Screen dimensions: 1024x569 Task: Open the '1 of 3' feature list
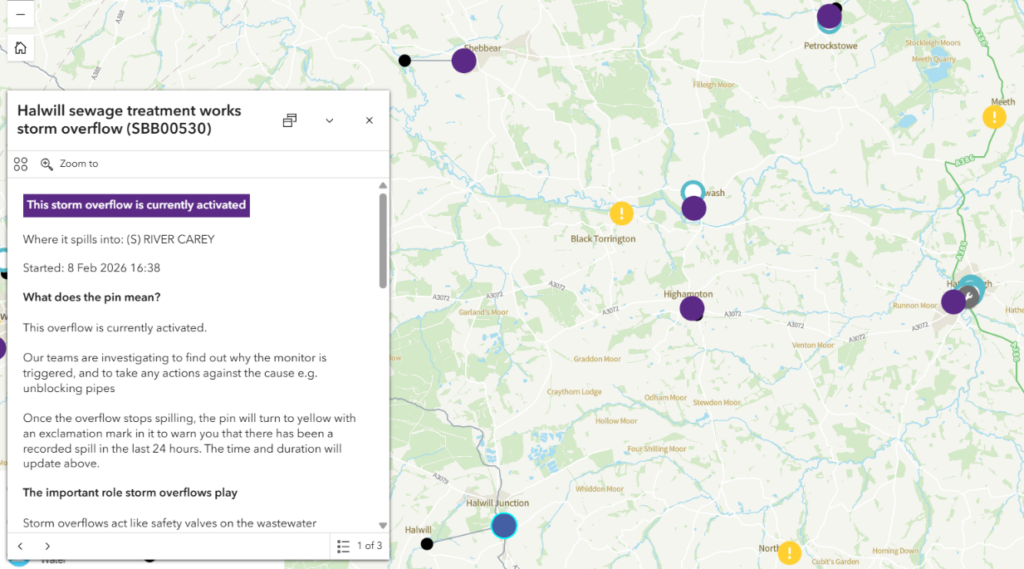[x=359, y=546]
